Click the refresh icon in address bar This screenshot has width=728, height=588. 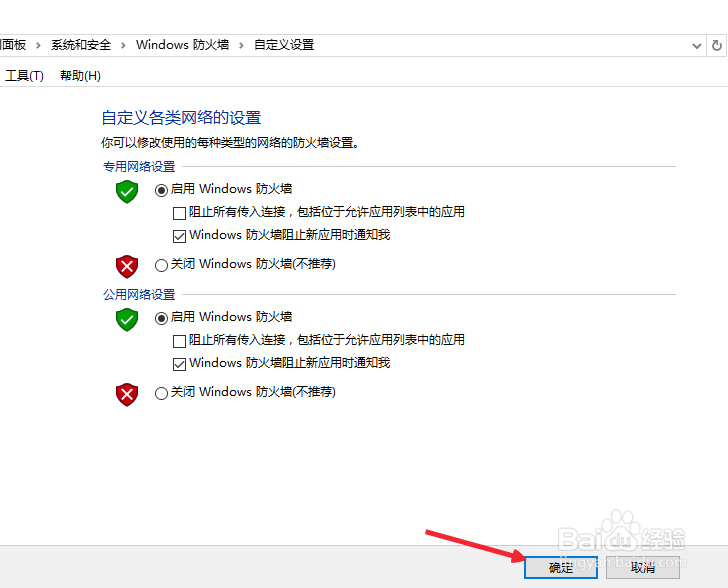717,46
